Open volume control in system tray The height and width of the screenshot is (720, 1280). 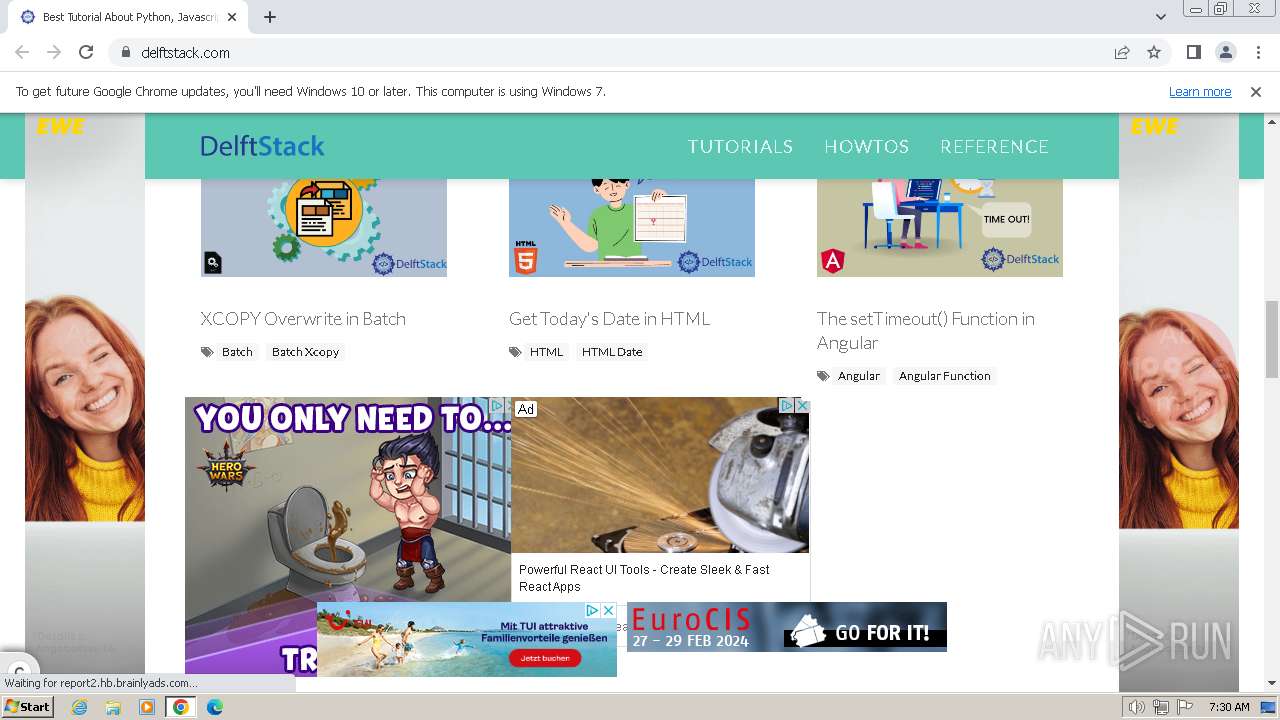click(x=1137, y=707)
